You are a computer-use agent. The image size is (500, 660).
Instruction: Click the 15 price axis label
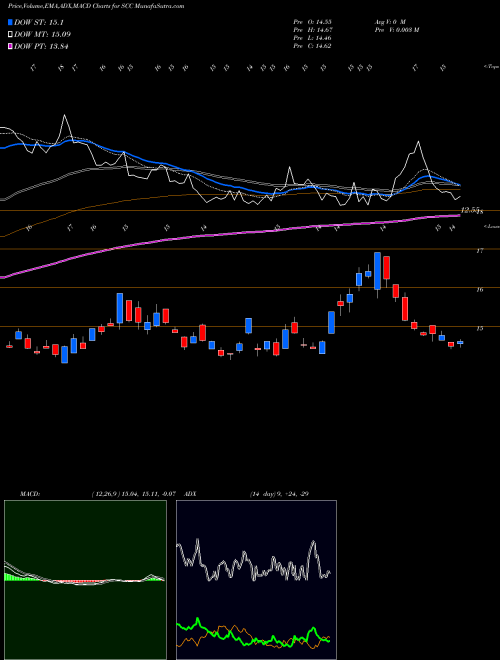coord(479,328)
